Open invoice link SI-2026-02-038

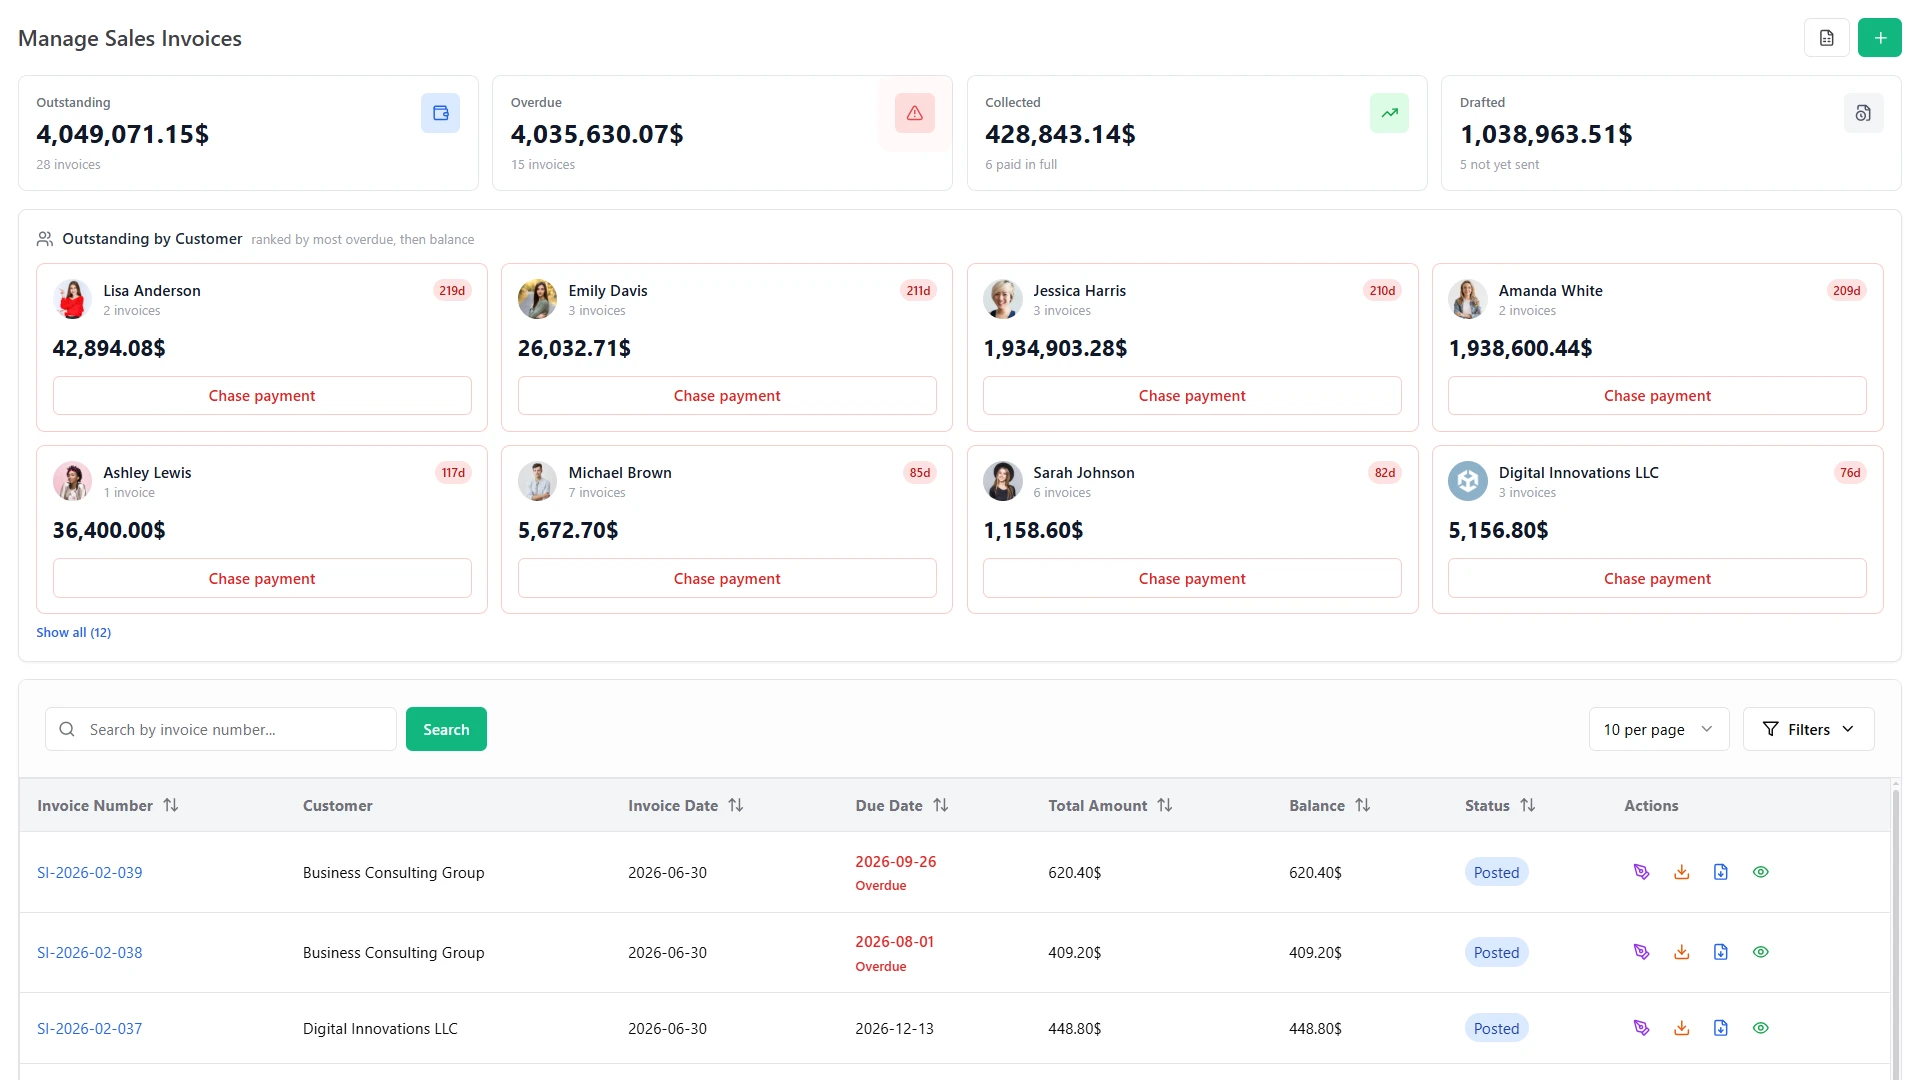(x=90, y=952)
